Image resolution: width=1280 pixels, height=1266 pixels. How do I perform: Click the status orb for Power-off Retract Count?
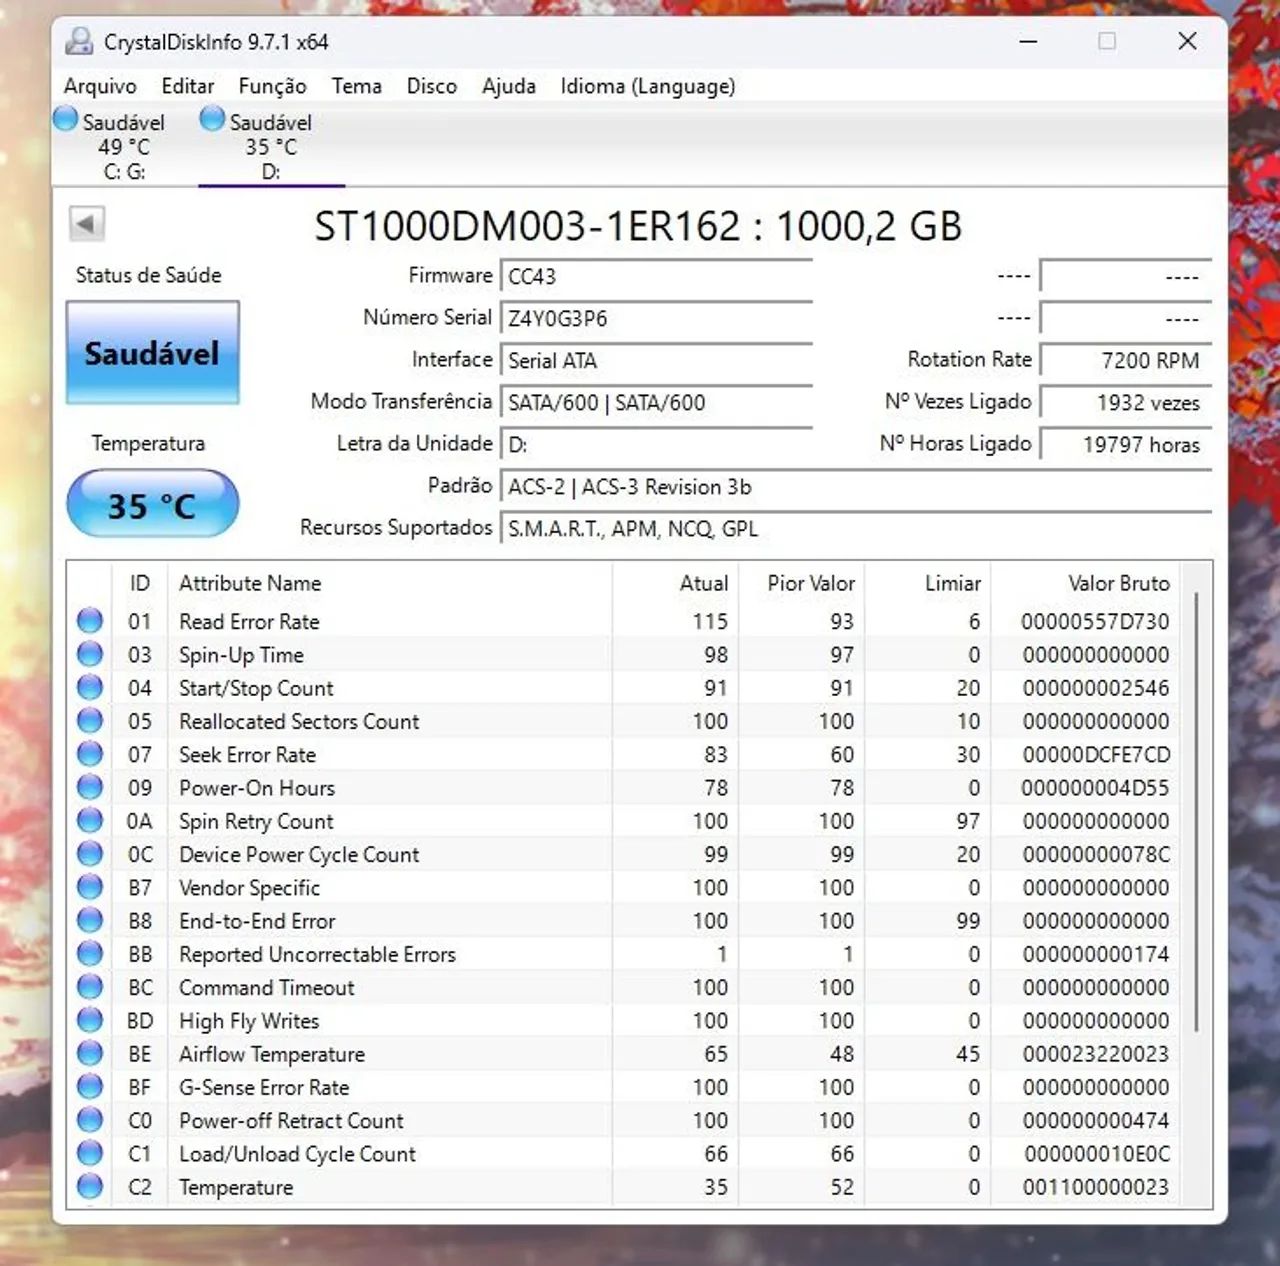pos(90,1120)
